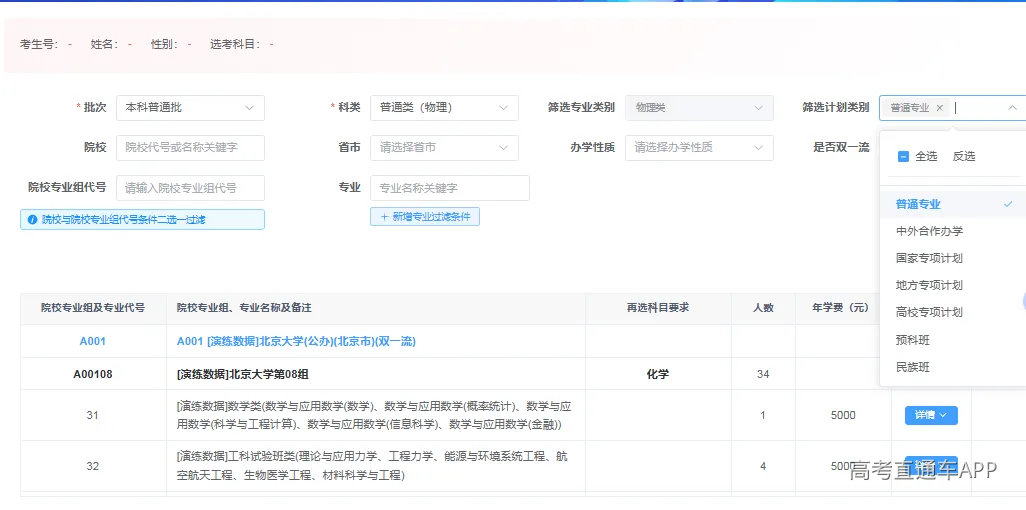Click the 化学 subject requirement cell
This screenshot has height=510, width=1026.
[x=658, y=374]
